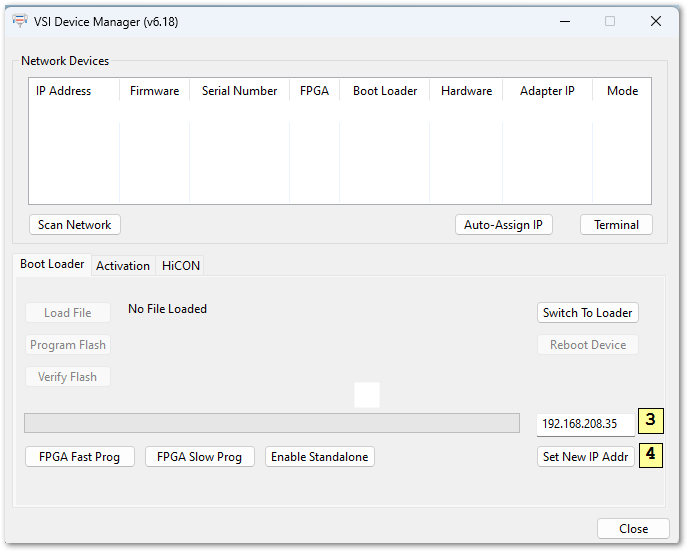Click the Verify Flash button
Screen dimensions: 688x552
(68, 377)
